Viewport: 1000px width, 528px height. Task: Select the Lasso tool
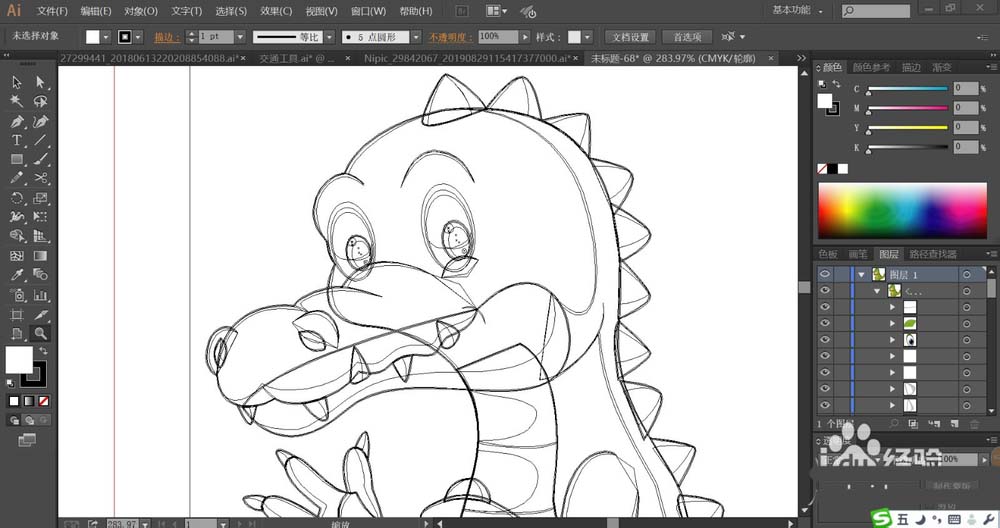click(40, 101)
